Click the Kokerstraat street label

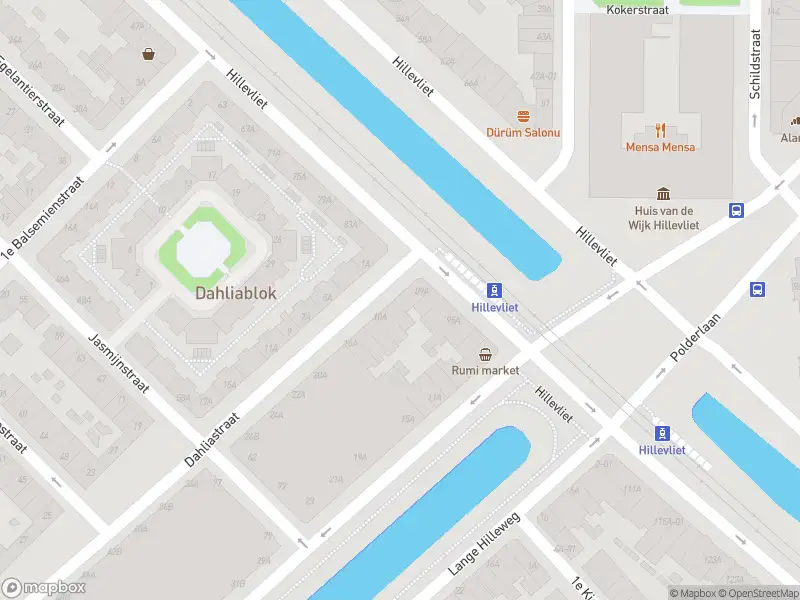pyautogui.click(x=637, y=9)
